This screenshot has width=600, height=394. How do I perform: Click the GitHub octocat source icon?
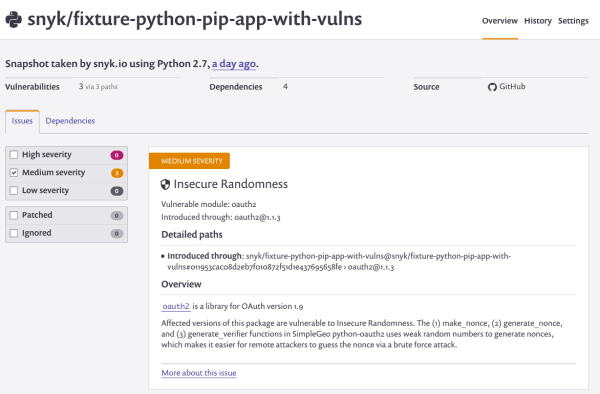coord(492,87)
